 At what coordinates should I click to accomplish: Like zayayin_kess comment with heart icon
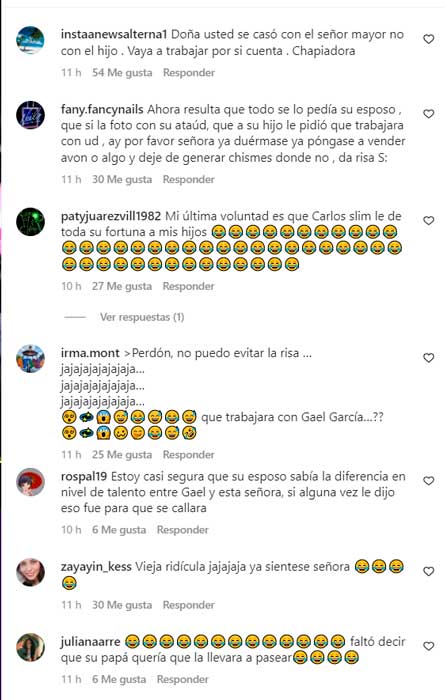428,571
